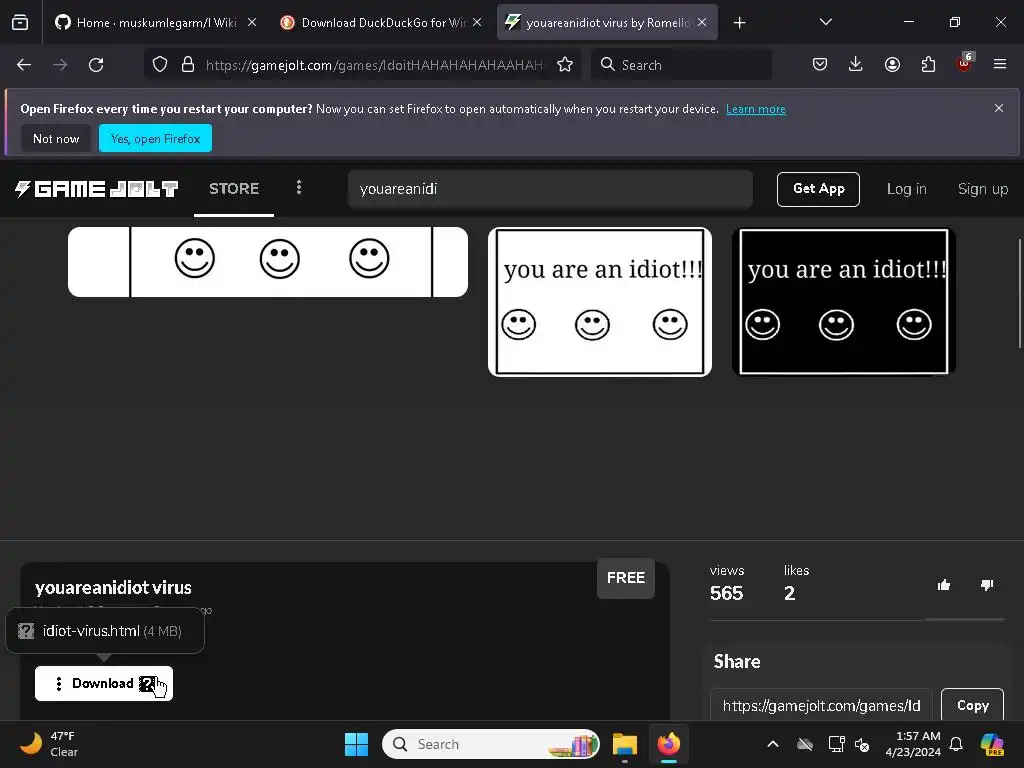Open the Learn more link
1024x768 pixels.
(x=756, y=109)
